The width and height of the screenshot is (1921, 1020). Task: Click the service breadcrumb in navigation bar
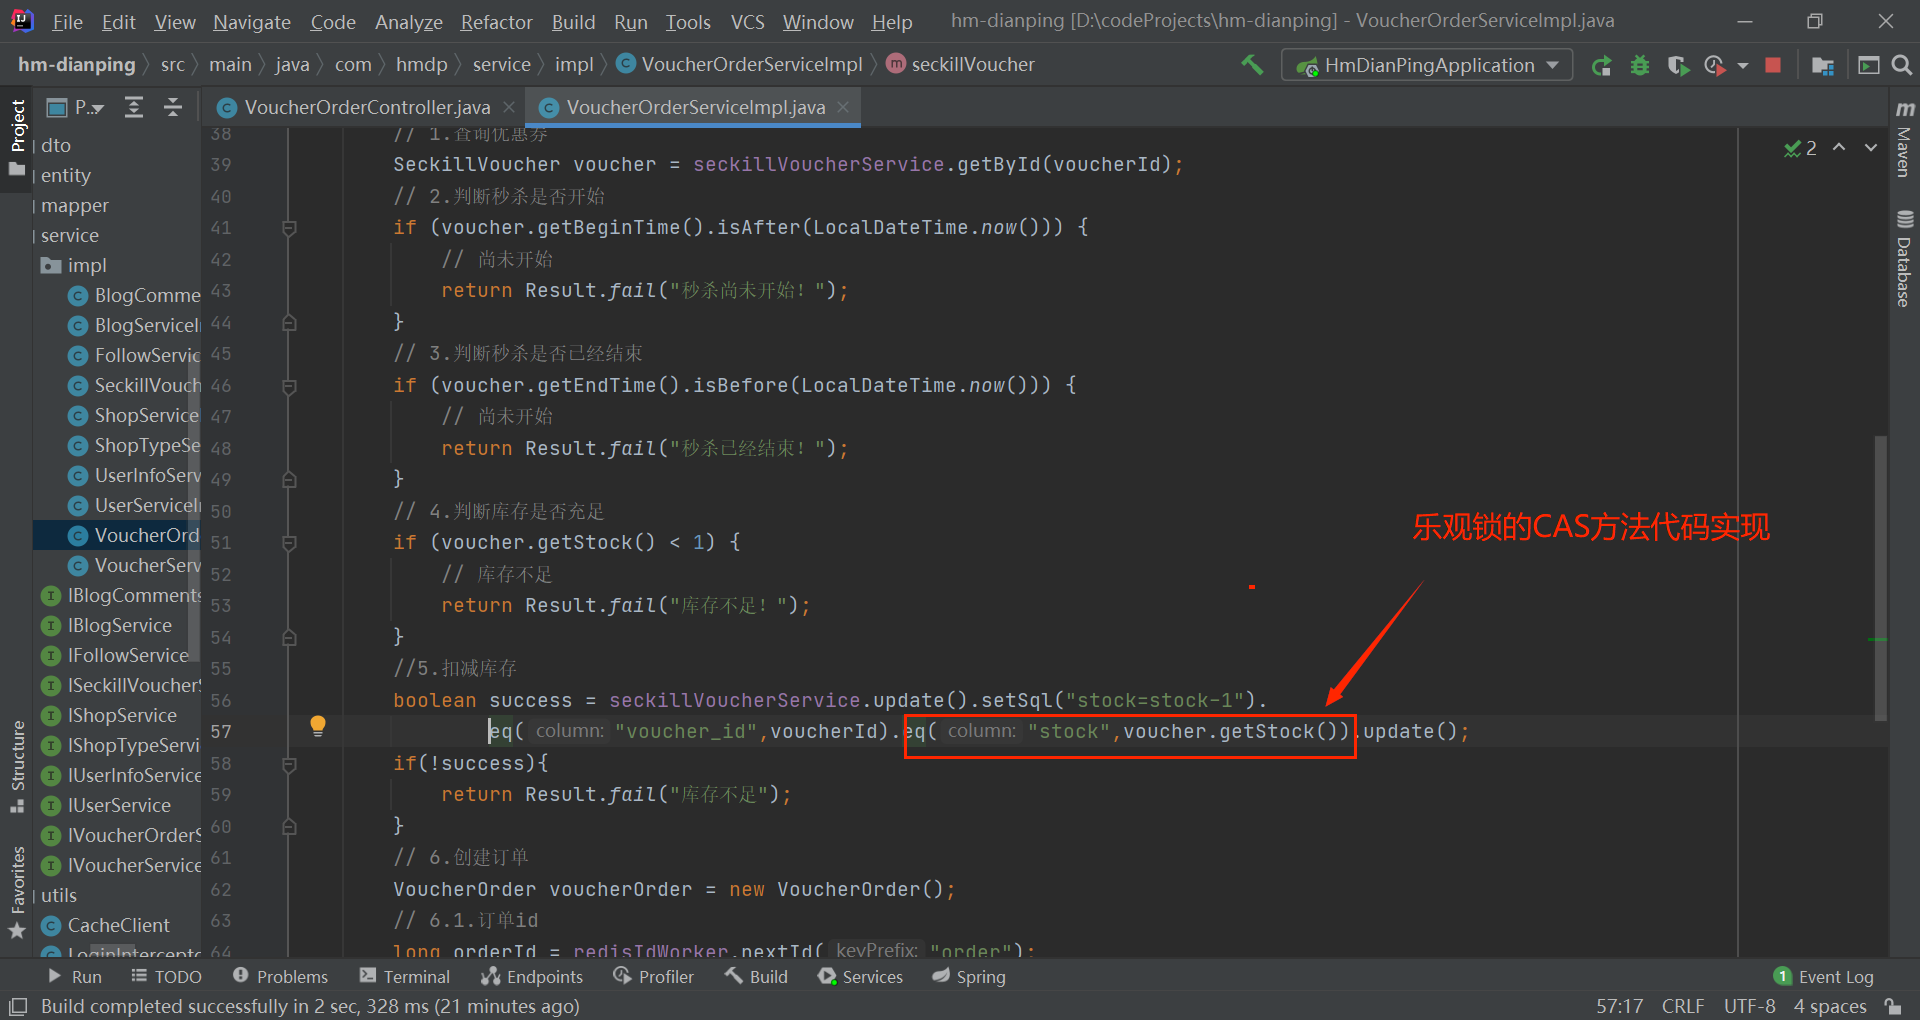pos(501,64)
